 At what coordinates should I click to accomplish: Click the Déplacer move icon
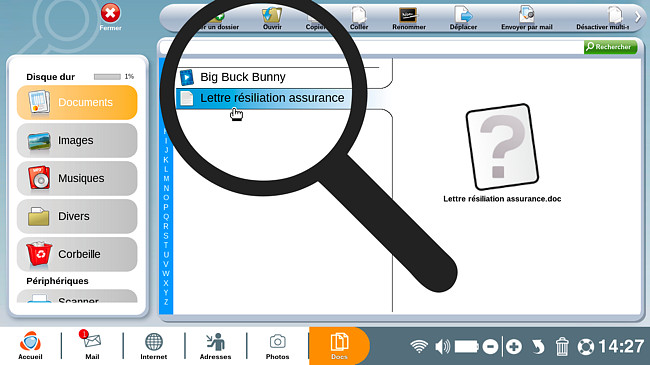(463, 18)
